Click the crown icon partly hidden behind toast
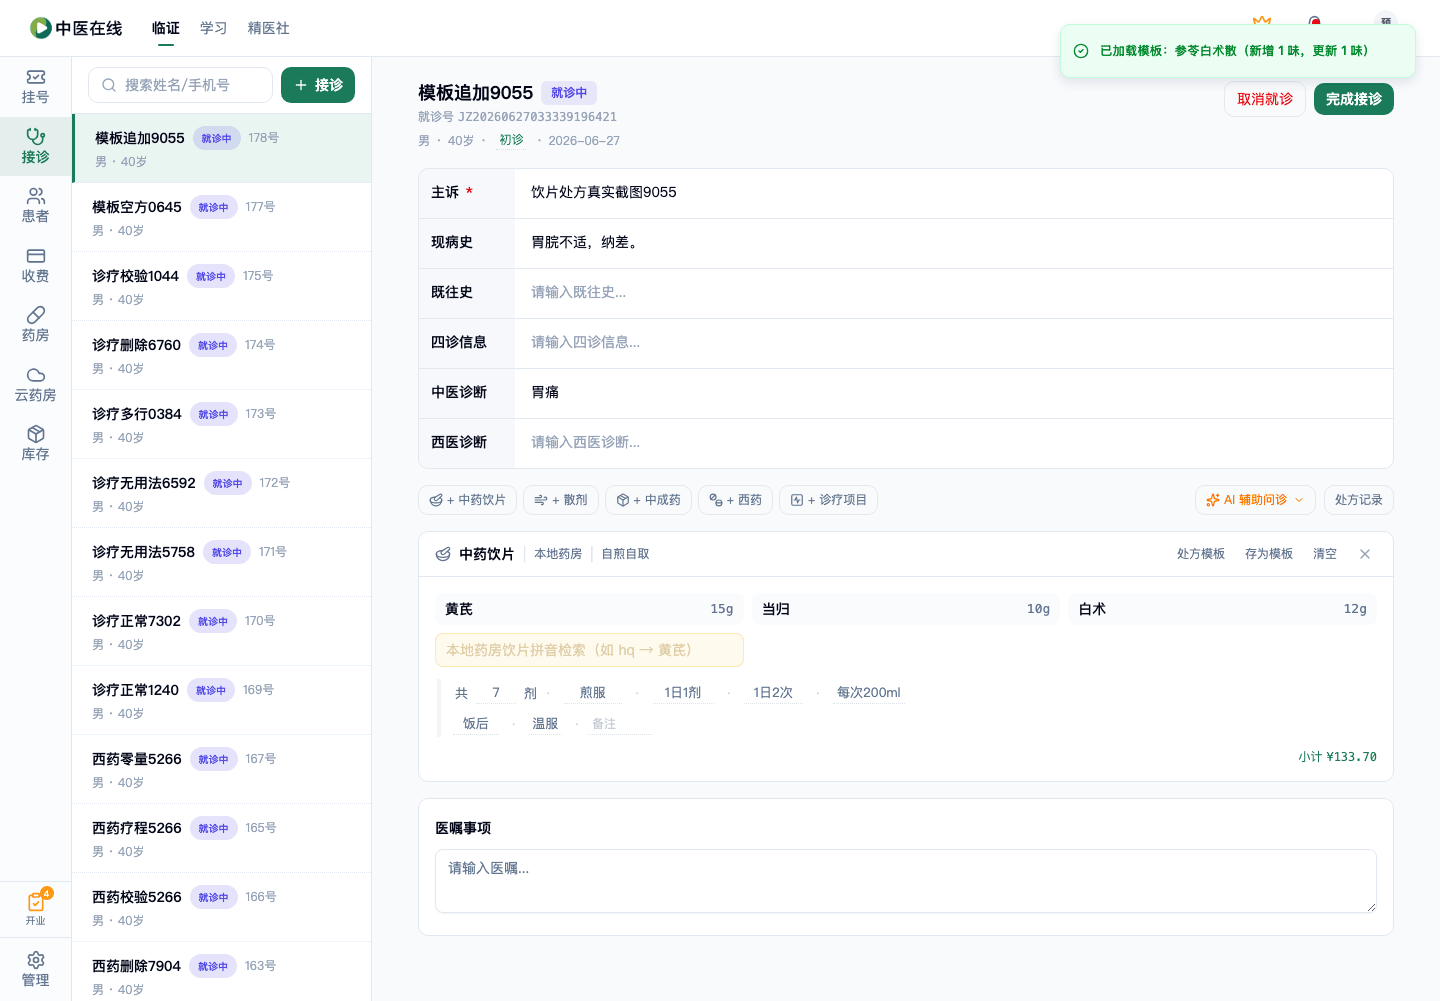The width and height of the screenshot is (1440, 1001). (x=1262, y=20)
